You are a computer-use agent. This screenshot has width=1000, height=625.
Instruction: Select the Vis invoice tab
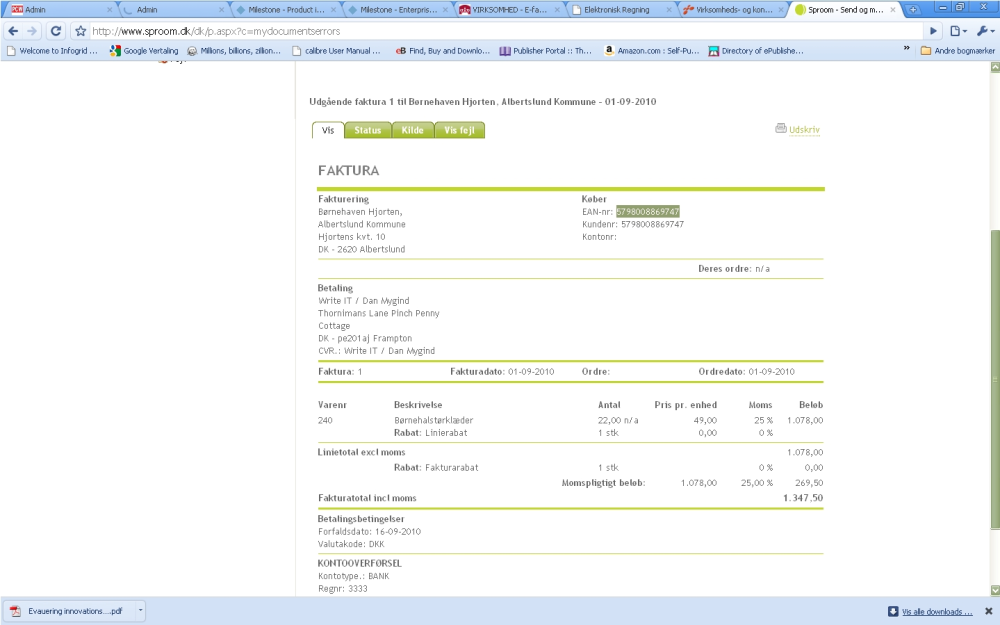pos(328,130)
